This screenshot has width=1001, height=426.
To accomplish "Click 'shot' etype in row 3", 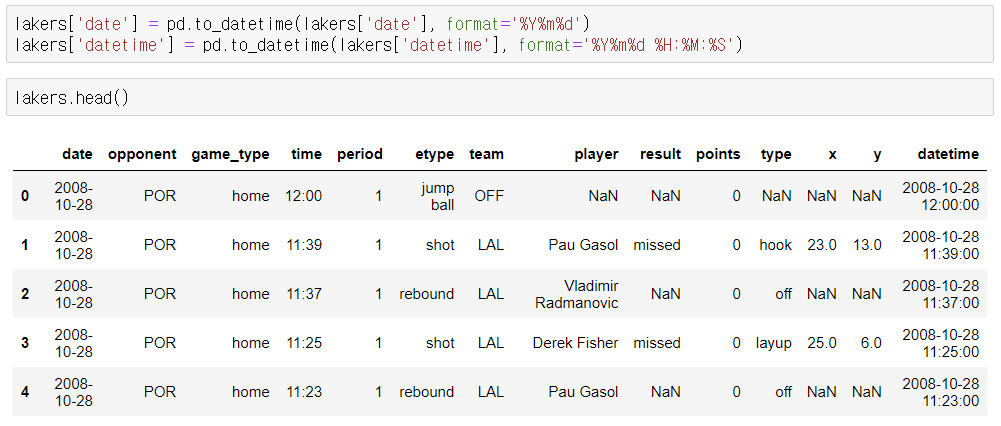I will tap(440, 343).
